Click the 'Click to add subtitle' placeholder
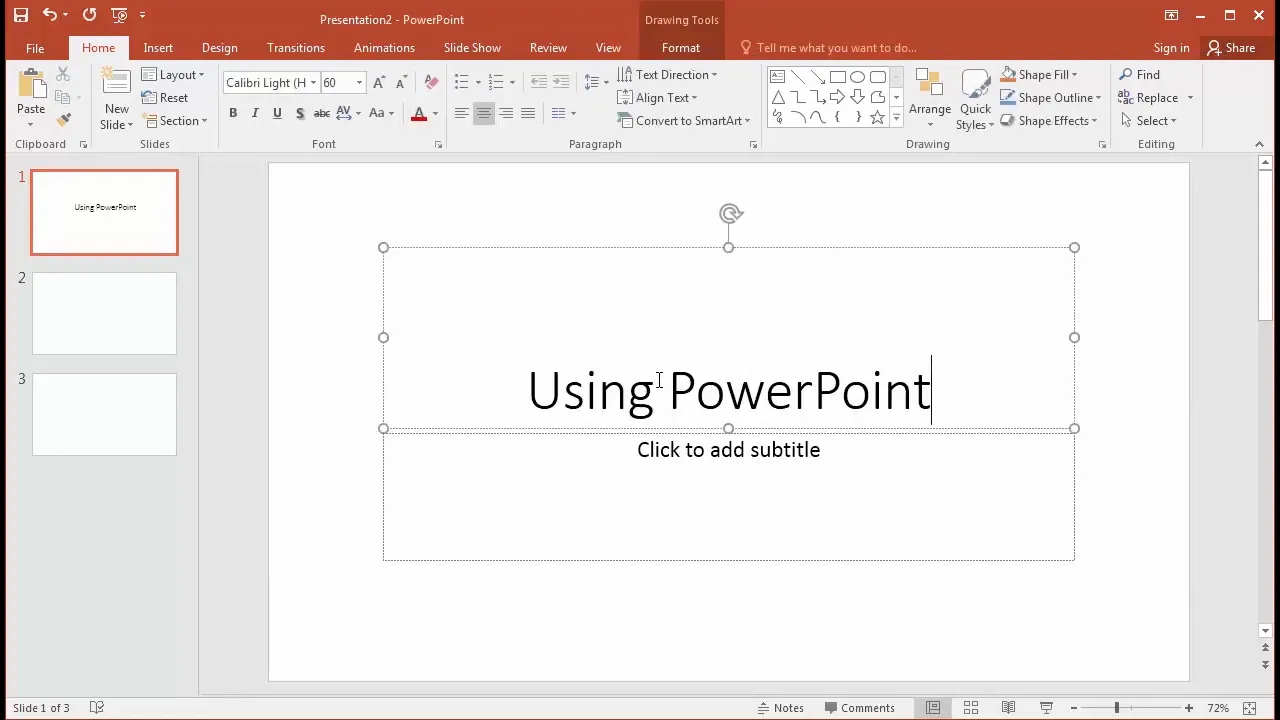The height and width of the screenshot is (720, 1280). (x=729, y=450)
